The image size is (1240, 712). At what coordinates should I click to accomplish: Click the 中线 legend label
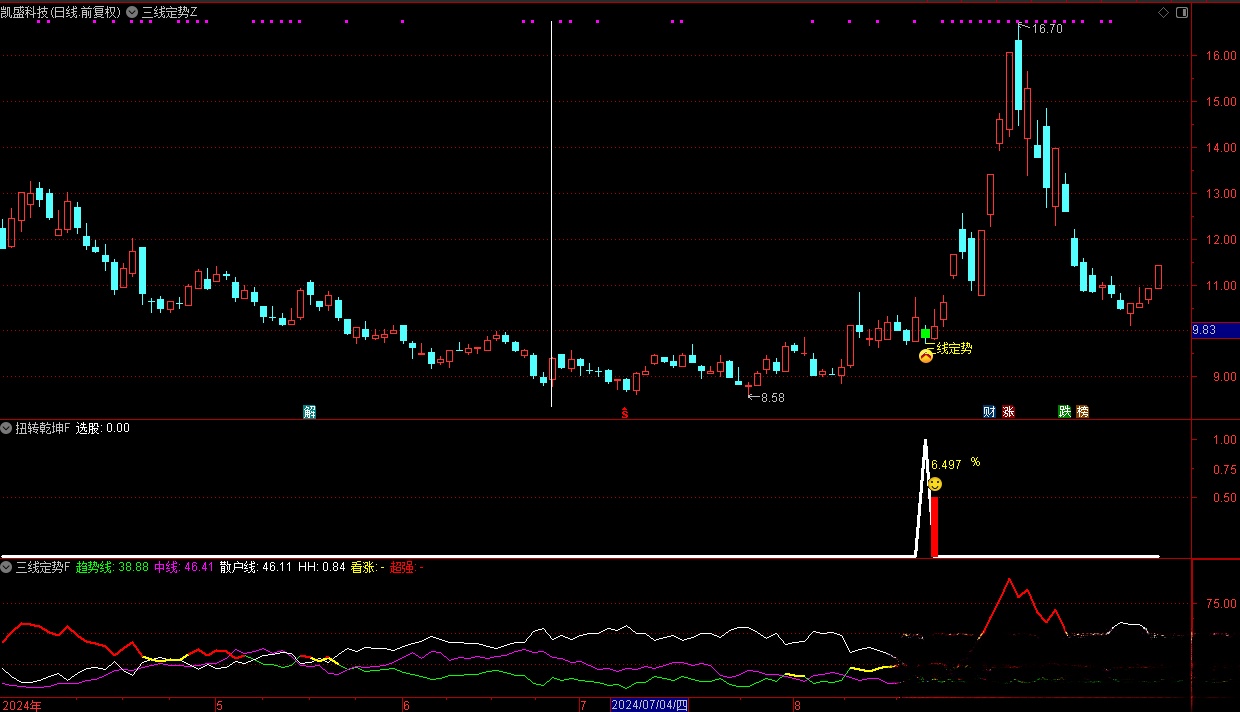(x=166, y=567)
